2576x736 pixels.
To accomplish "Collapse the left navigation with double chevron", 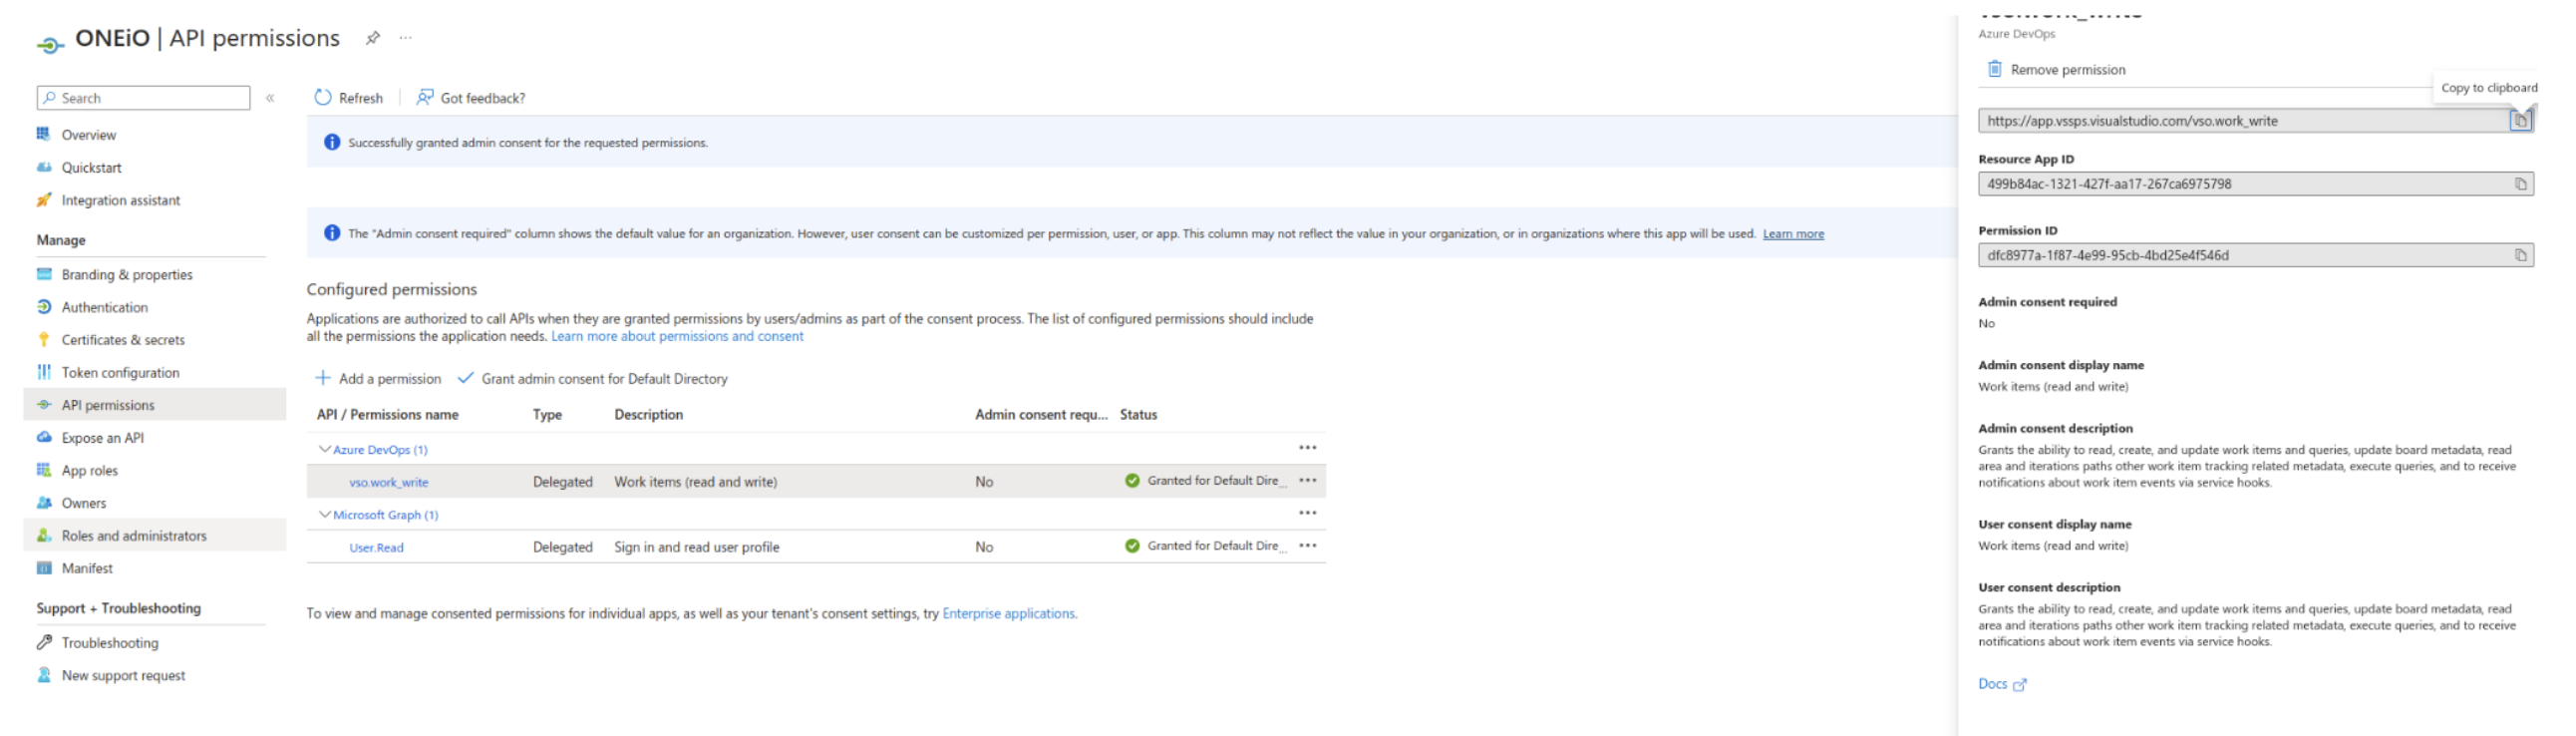I will [270, 98].
